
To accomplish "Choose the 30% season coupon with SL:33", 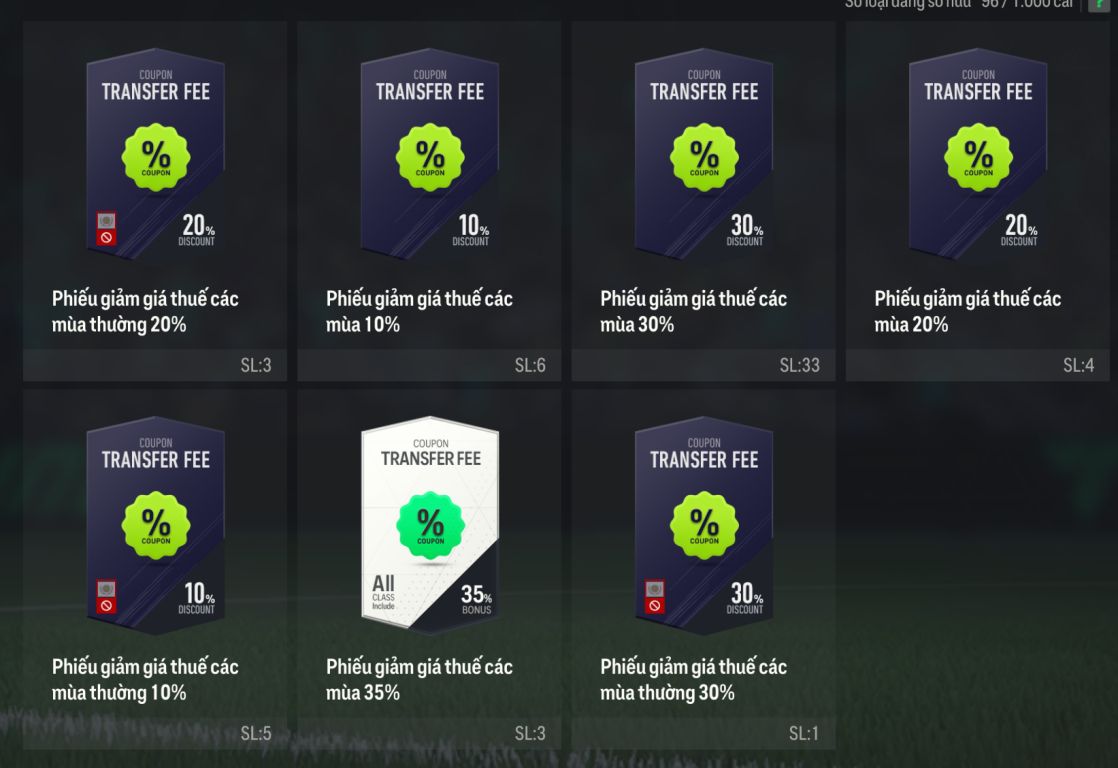I will (x=703, y=200).
